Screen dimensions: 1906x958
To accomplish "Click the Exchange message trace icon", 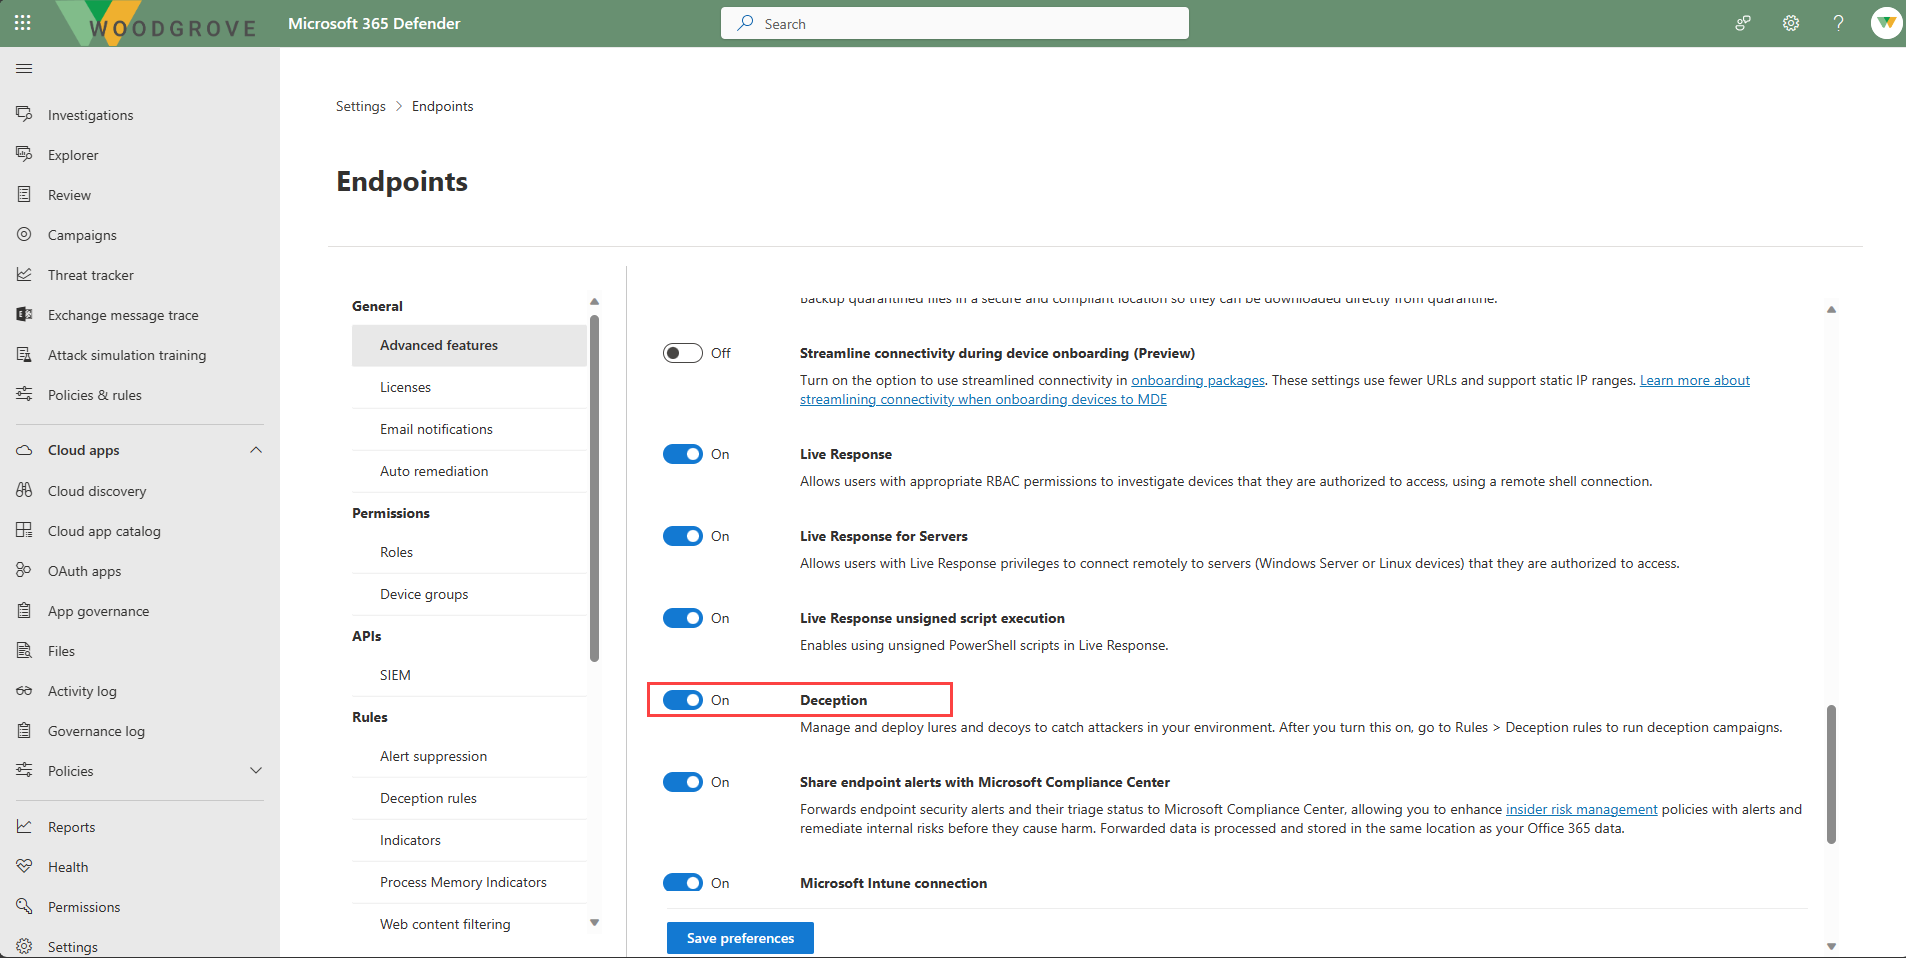I will coord(24,314).
